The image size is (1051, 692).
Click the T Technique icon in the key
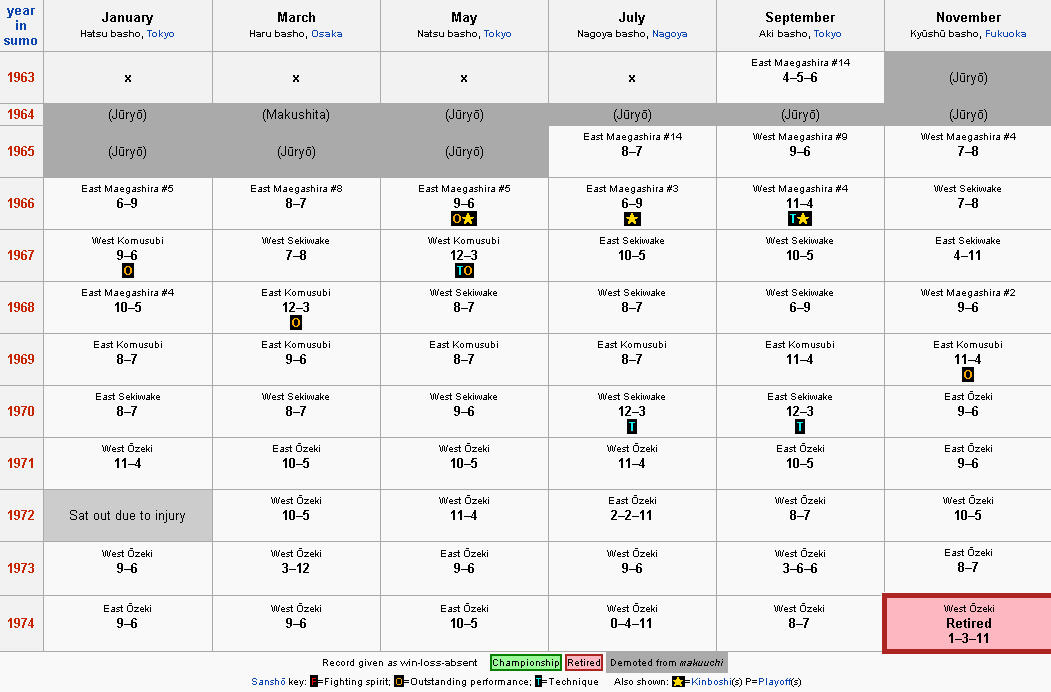pos(538,682)
